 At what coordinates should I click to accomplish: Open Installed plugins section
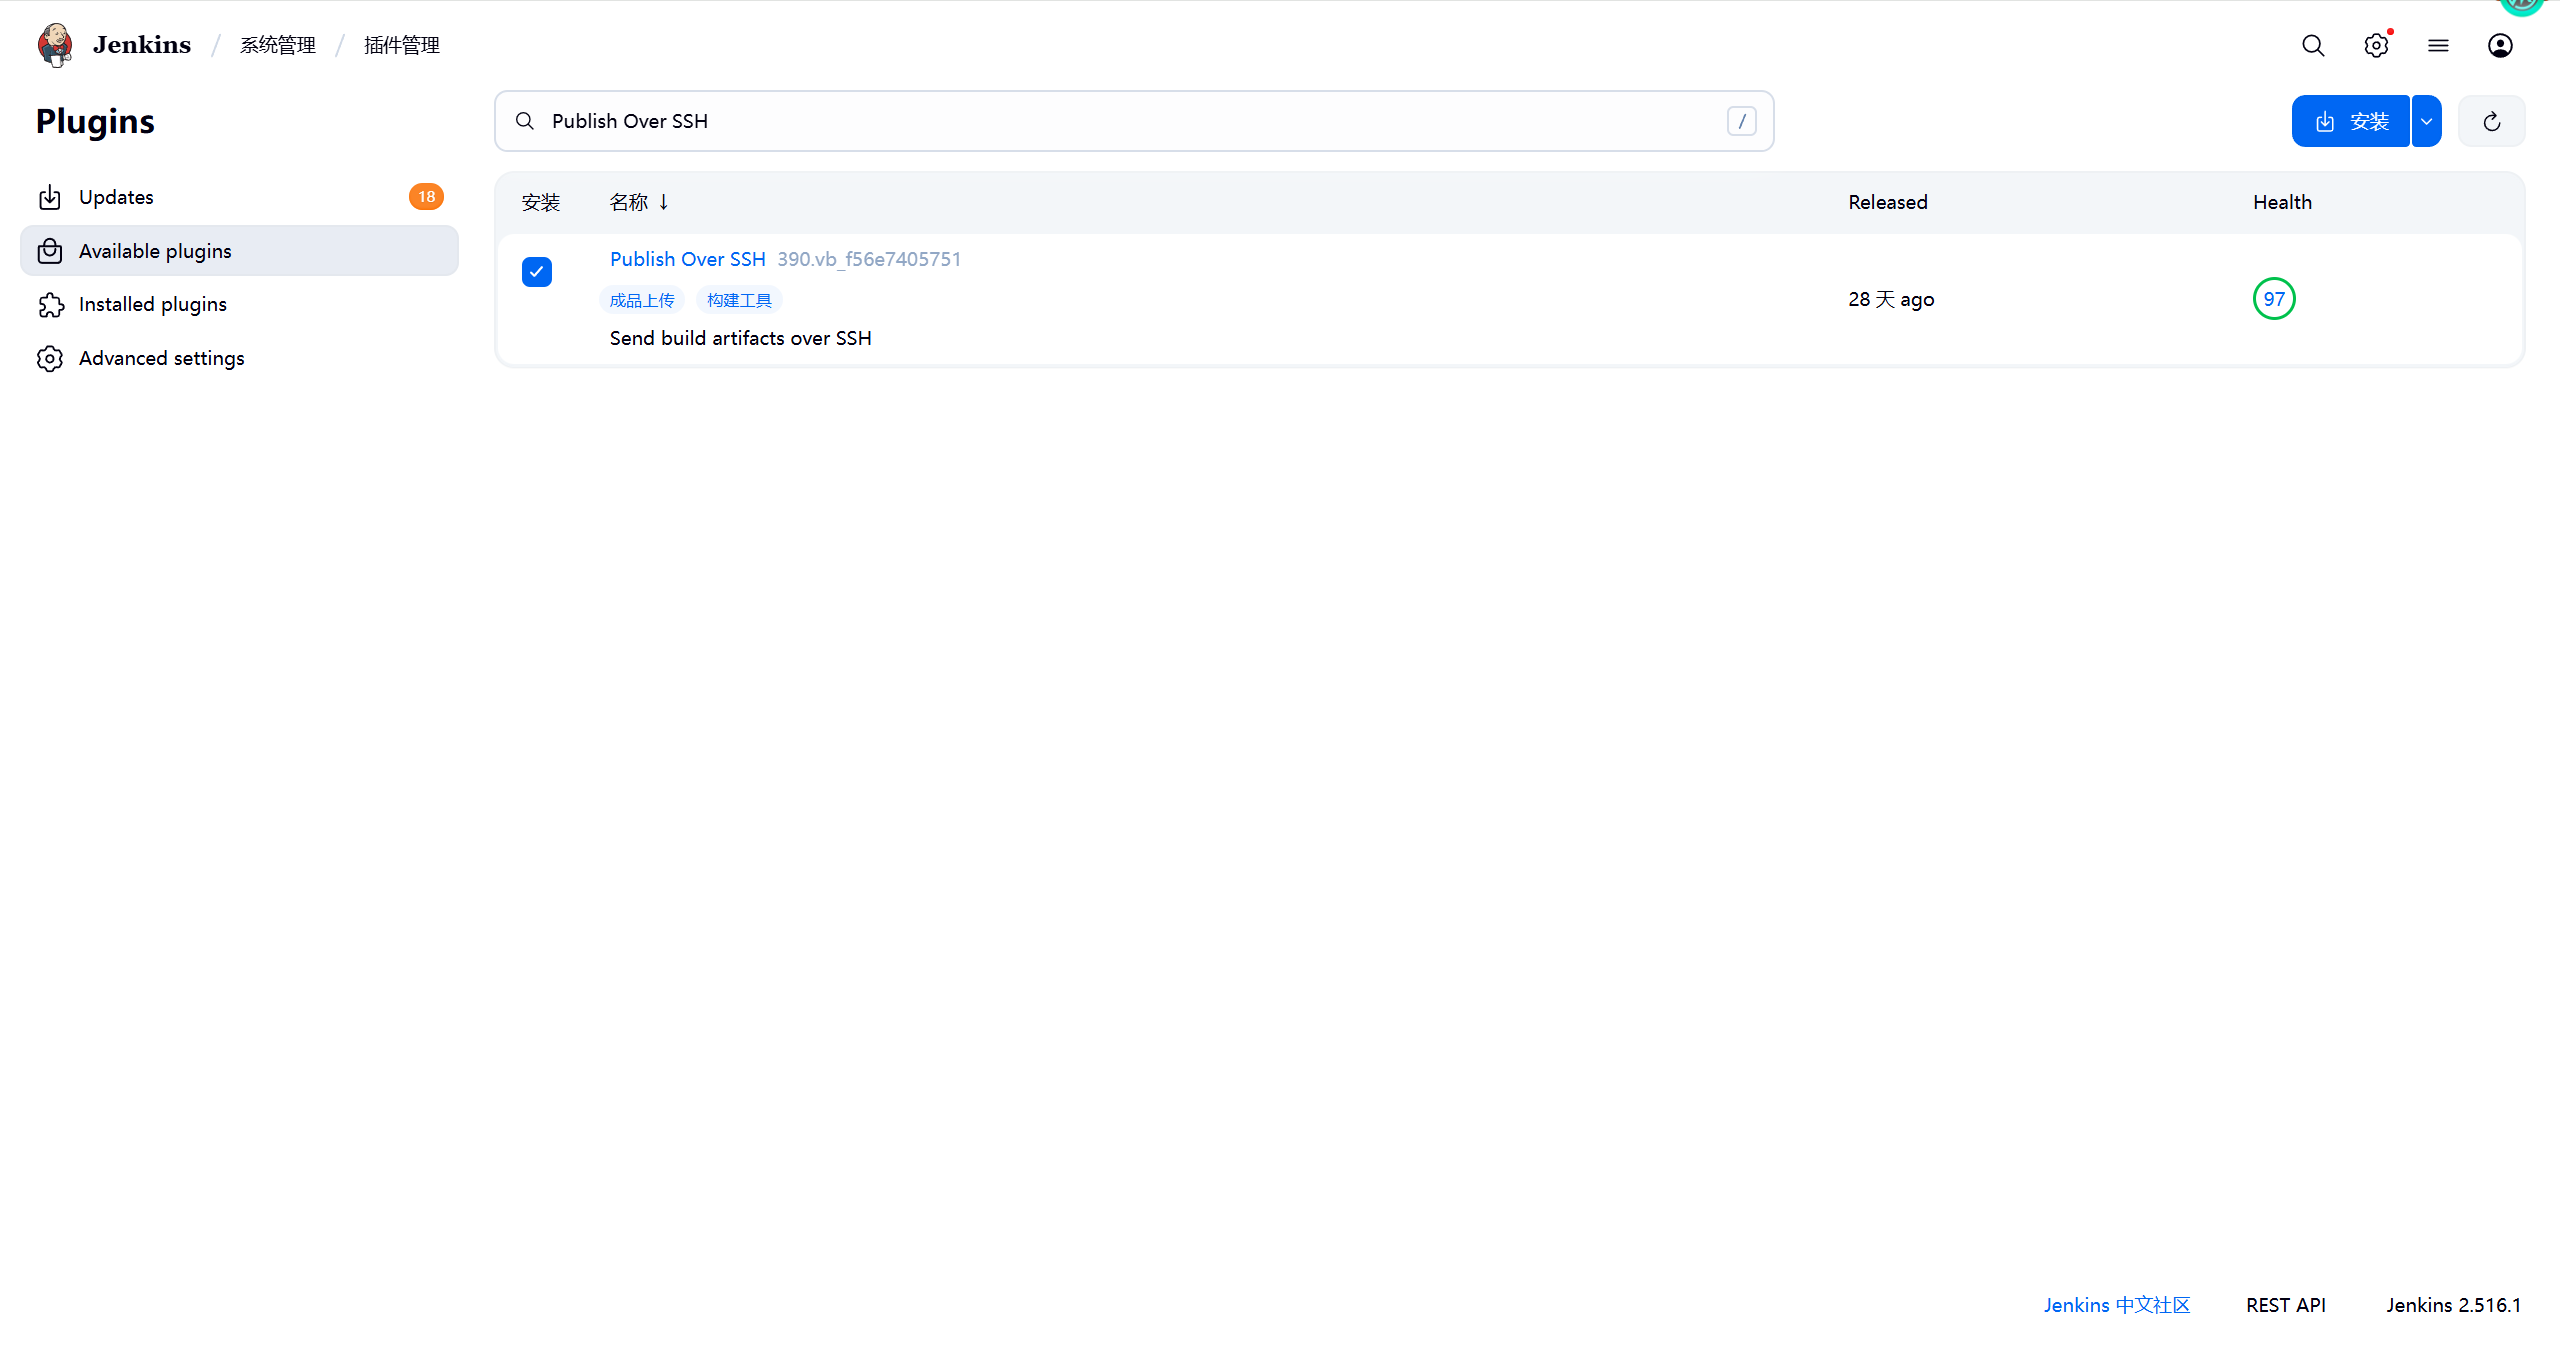(239, 305)
